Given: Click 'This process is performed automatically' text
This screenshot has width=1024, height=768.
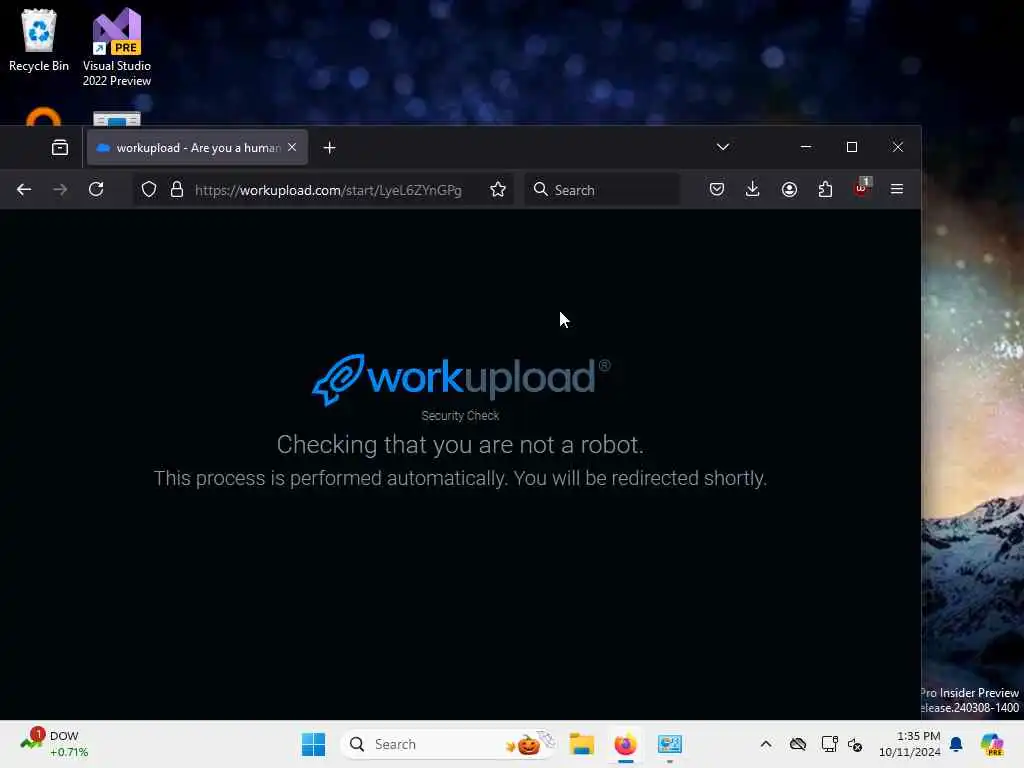Looking at the screenshot, I should click(330, 478).
